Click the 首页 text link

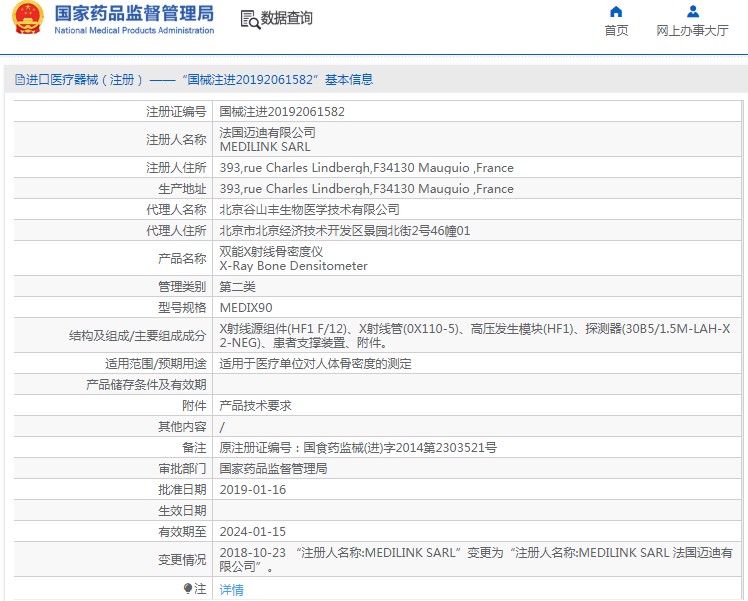point(616,31)
